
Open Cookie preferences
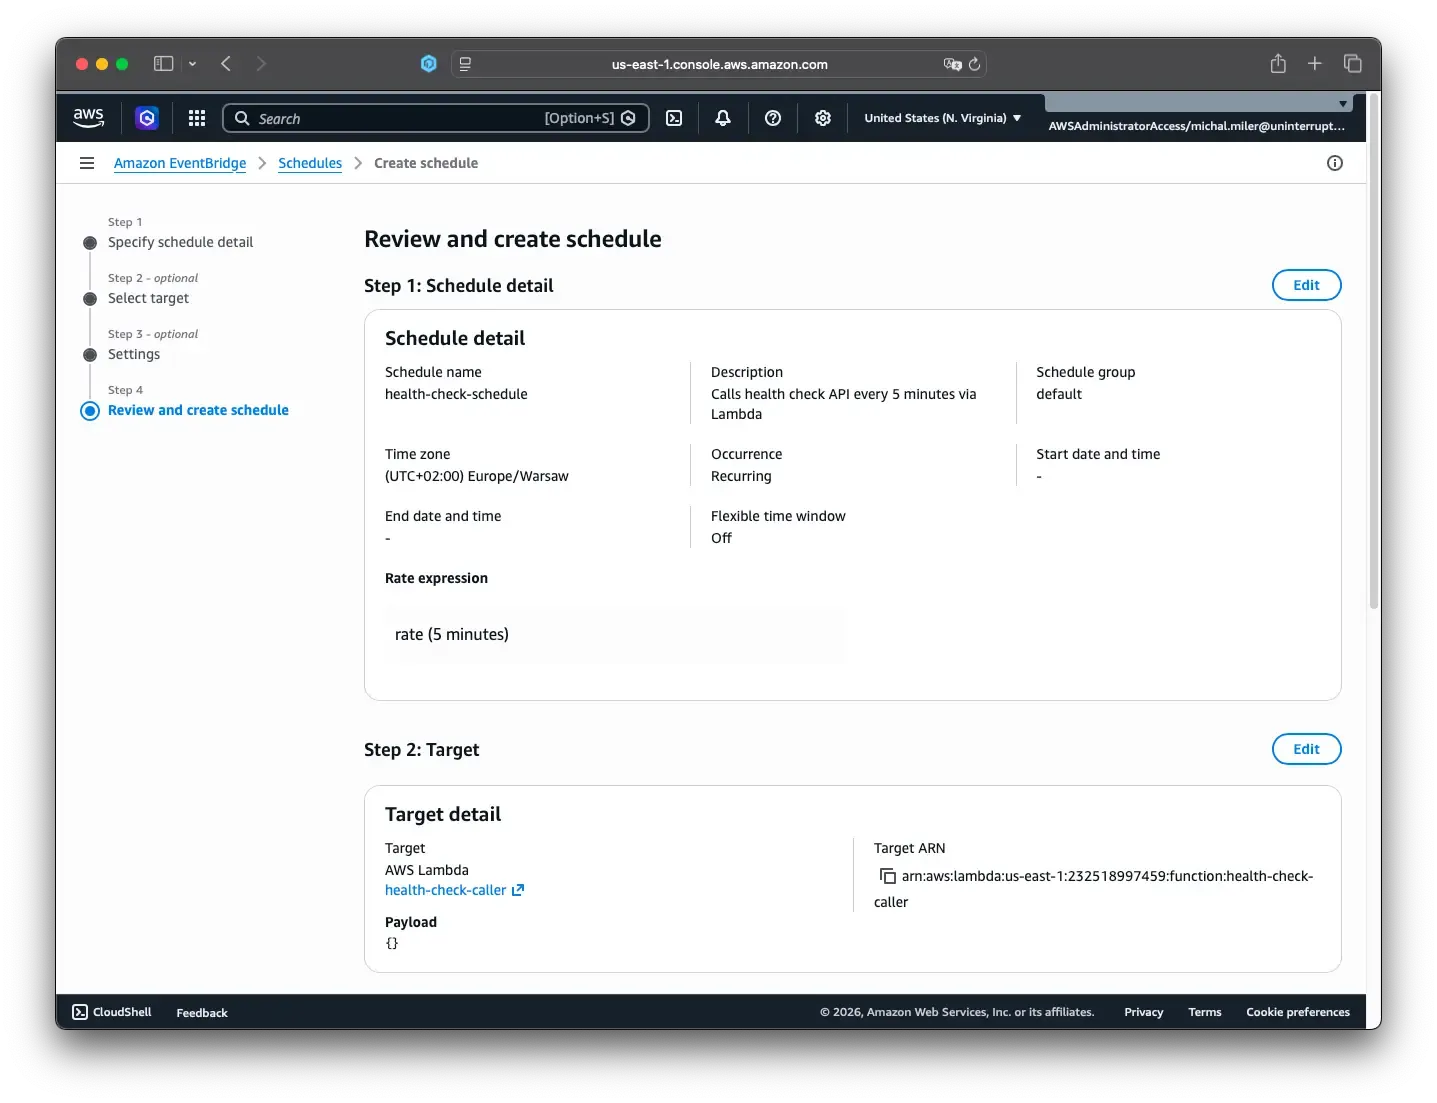coord(1298,1012)
